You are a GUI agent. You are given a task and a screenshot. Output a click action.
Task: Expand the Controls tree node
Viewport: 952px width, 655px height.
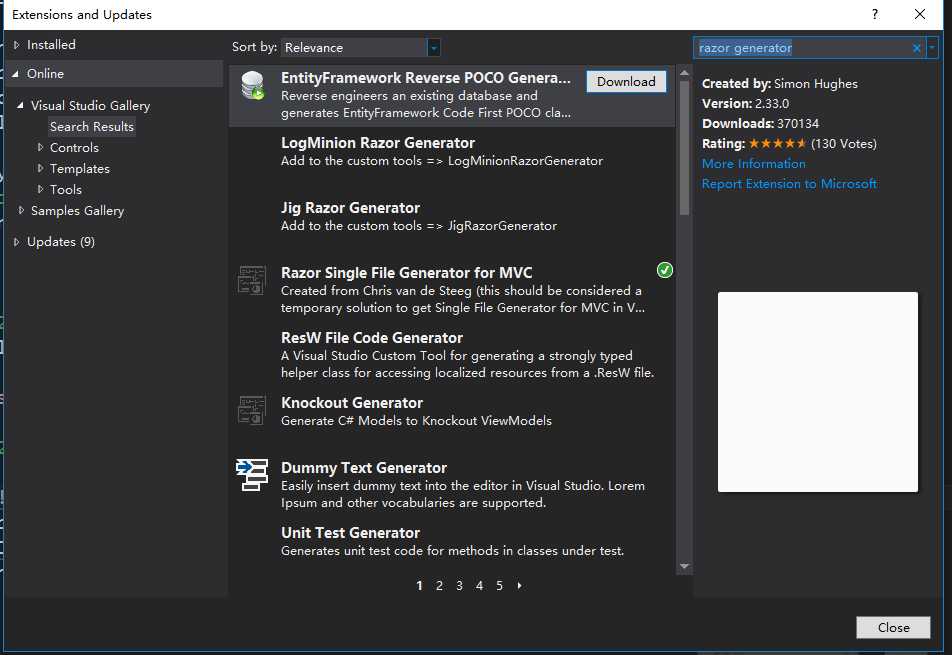(x=40, y=148)
